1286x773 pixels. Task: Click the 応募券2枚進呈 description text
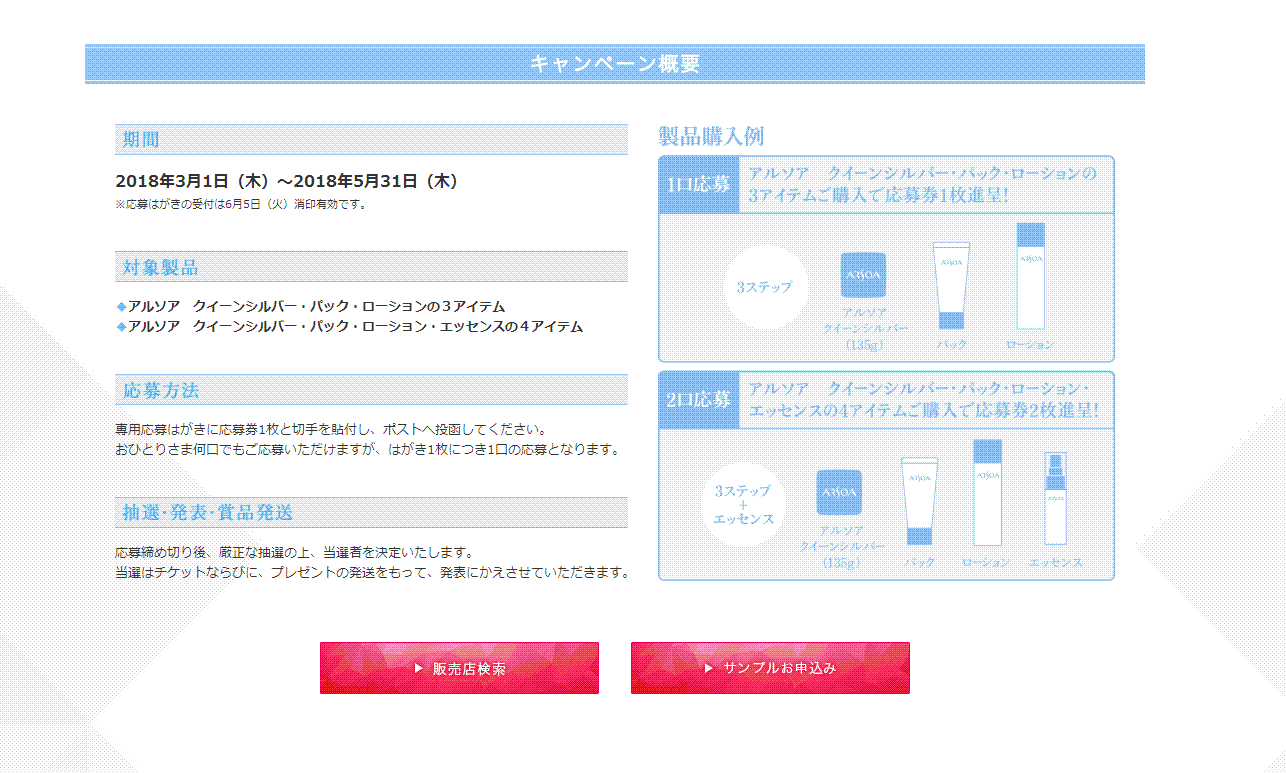924,400
